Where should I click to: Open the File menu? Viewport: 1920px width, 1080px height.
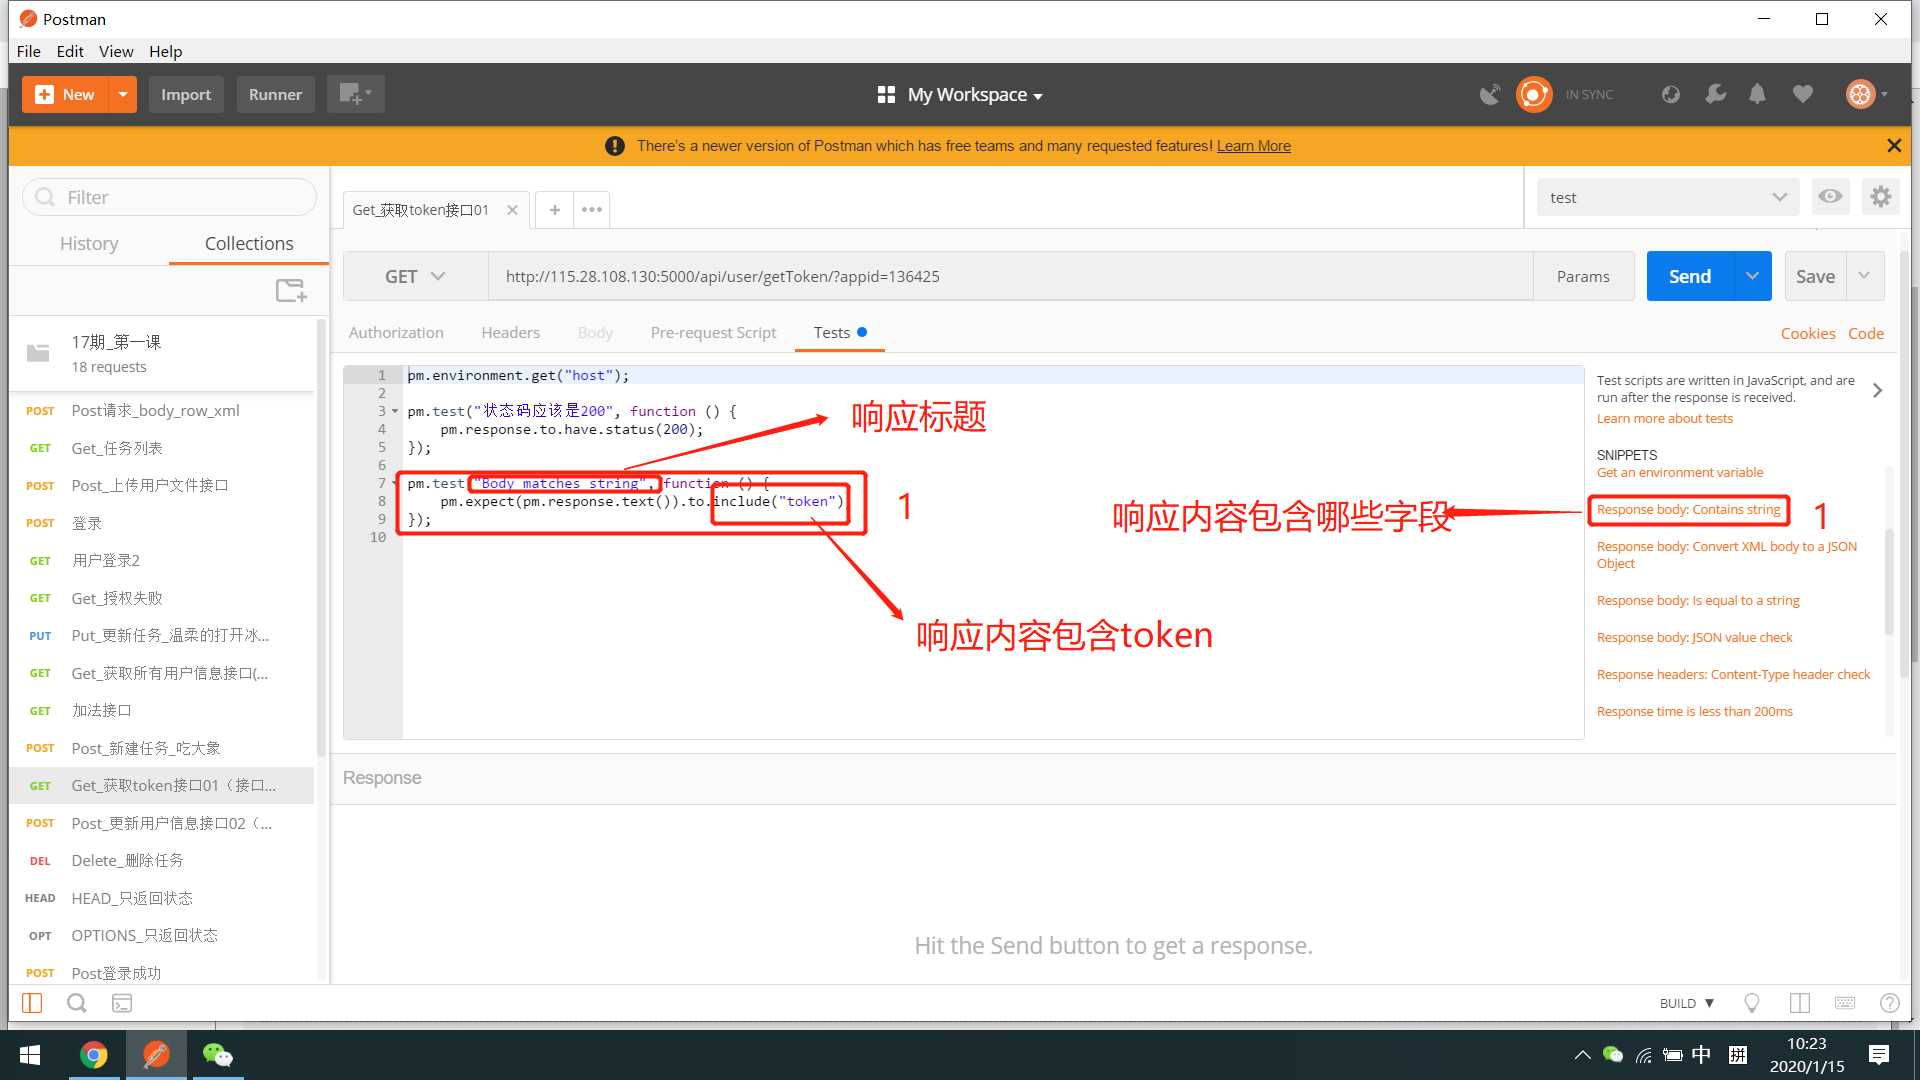point(29,51)
